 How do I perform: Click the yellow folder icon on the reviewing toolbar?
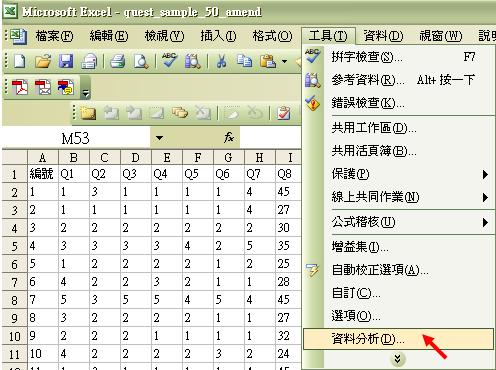point(88,113)
